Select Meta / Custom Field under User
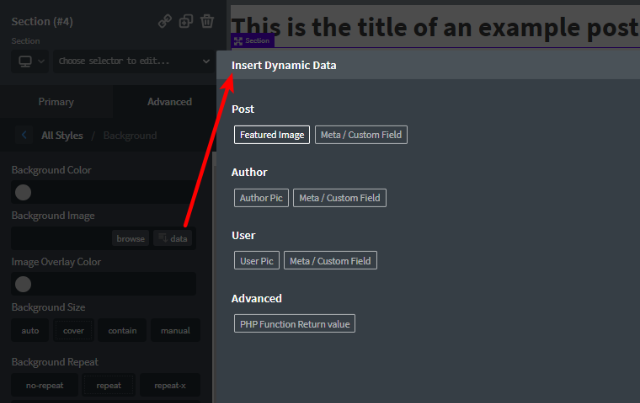640x403 pixels. 330,261
